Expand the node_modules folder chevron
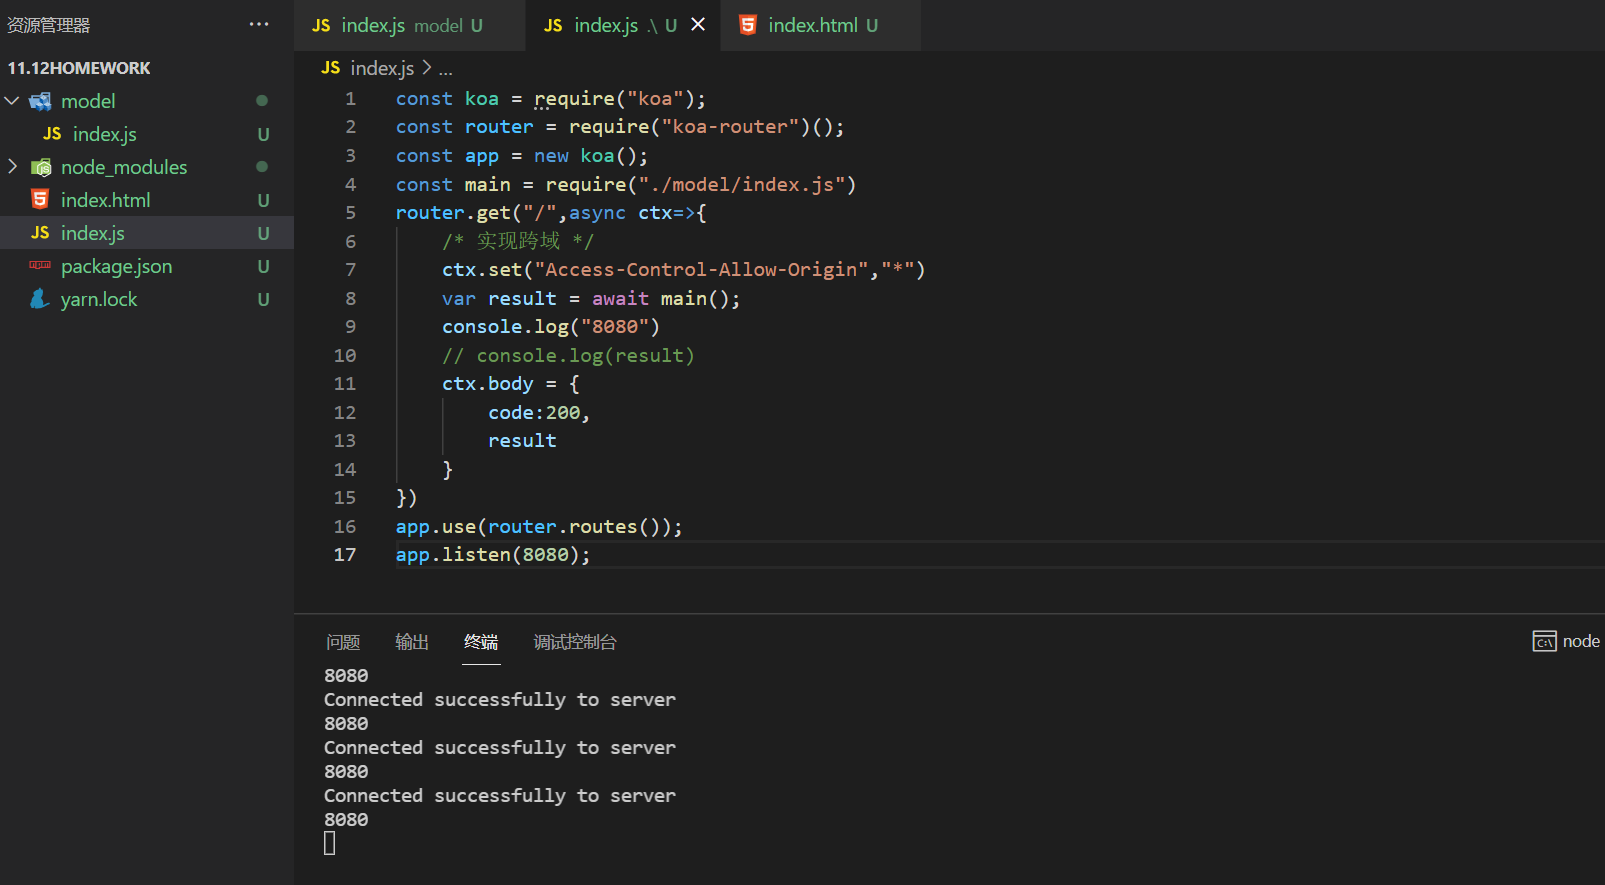1605x885 pixels. (x=12, y=167)
